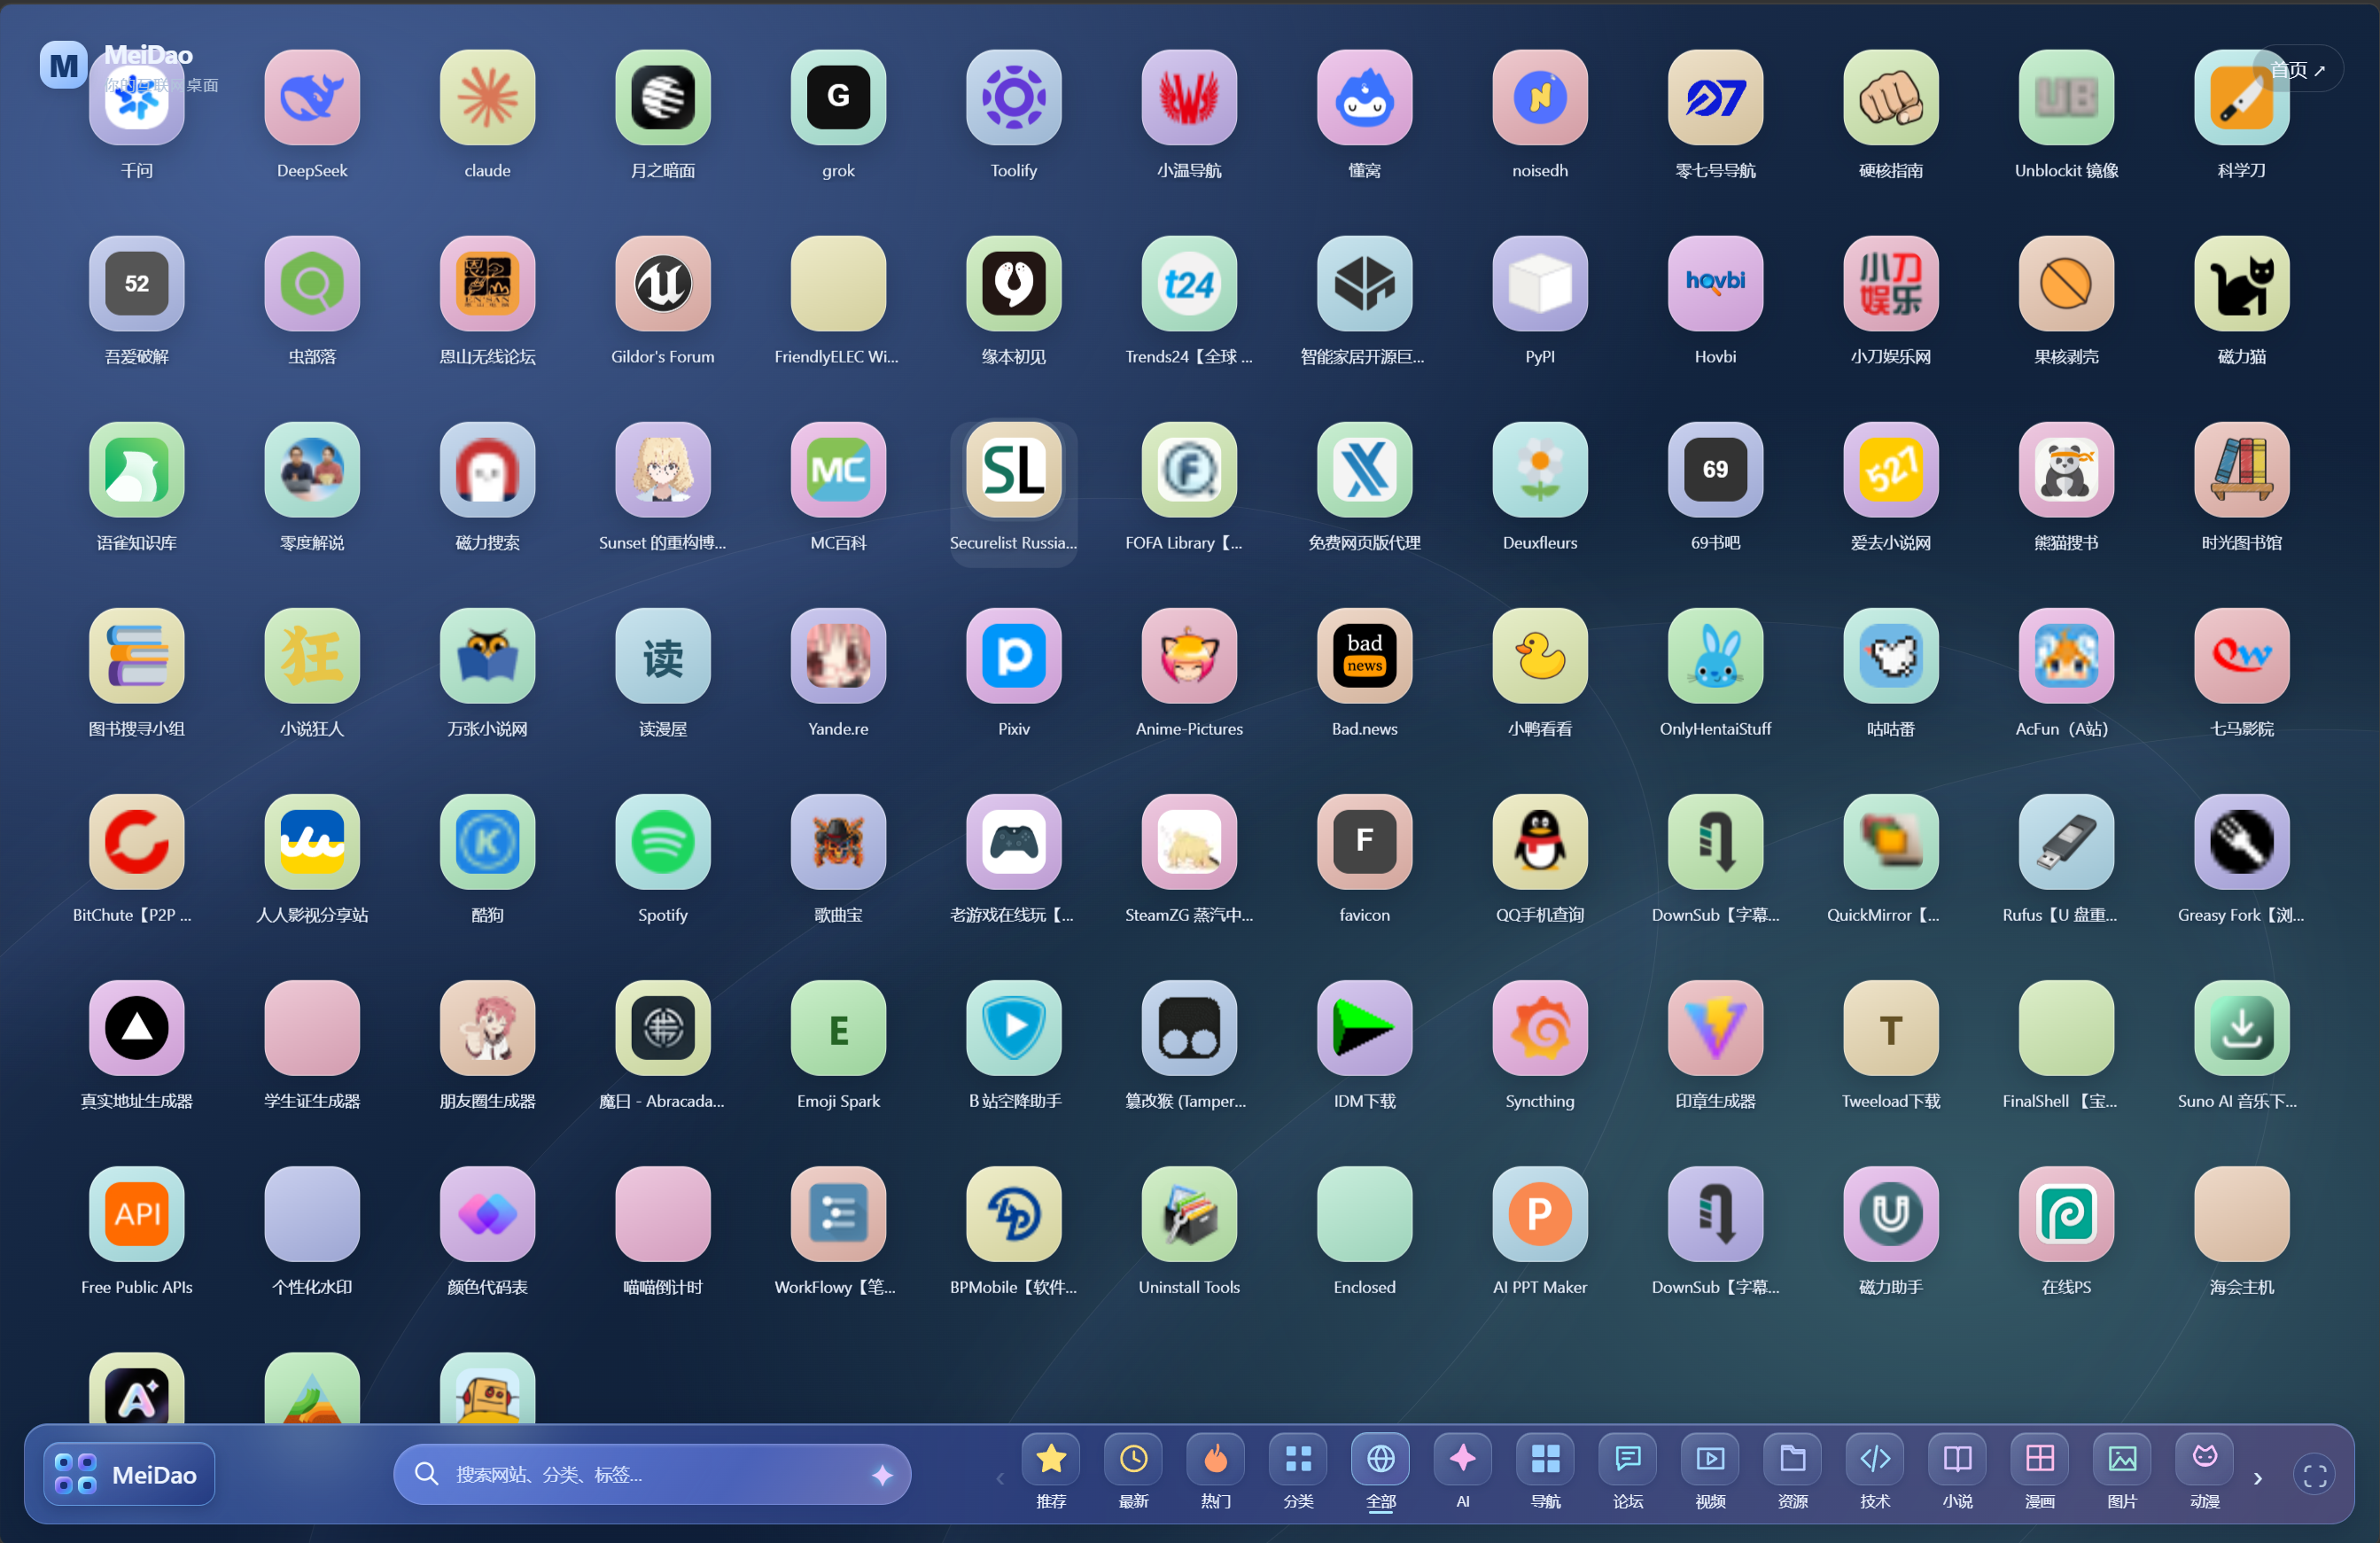Viewport: 2380px width, 1543px height.
Task: Open the 技术 code tab
Action: (1875, 1473)
